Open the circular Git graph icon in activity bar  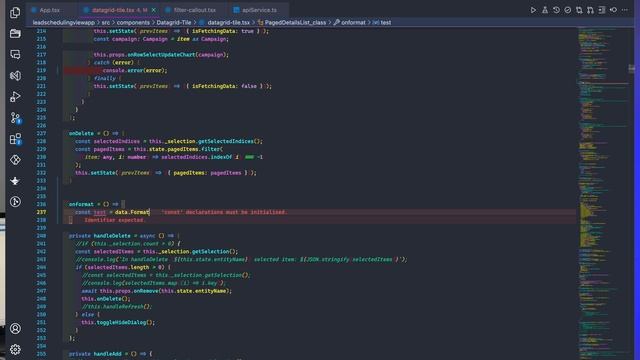tap(15, 202)
